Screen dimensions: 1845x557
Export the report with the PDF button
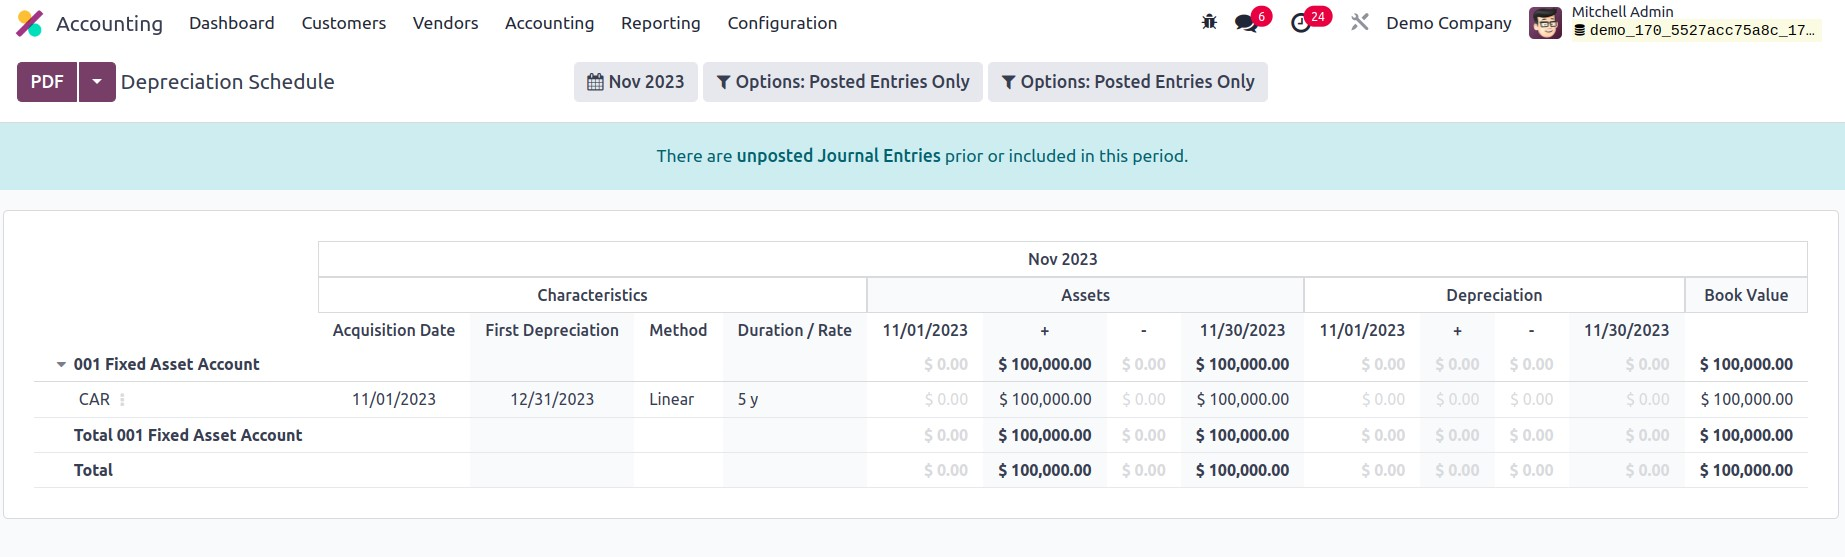pyautogui.click(x=47, y=82)
